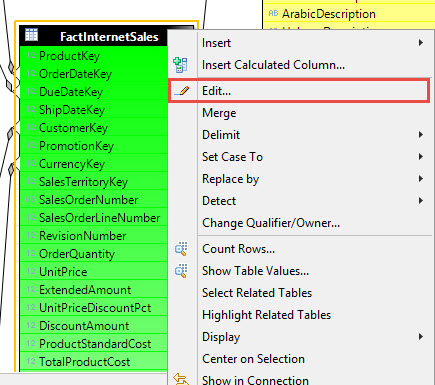Select the ProductStandardCost column

click(x=93, y=343)
